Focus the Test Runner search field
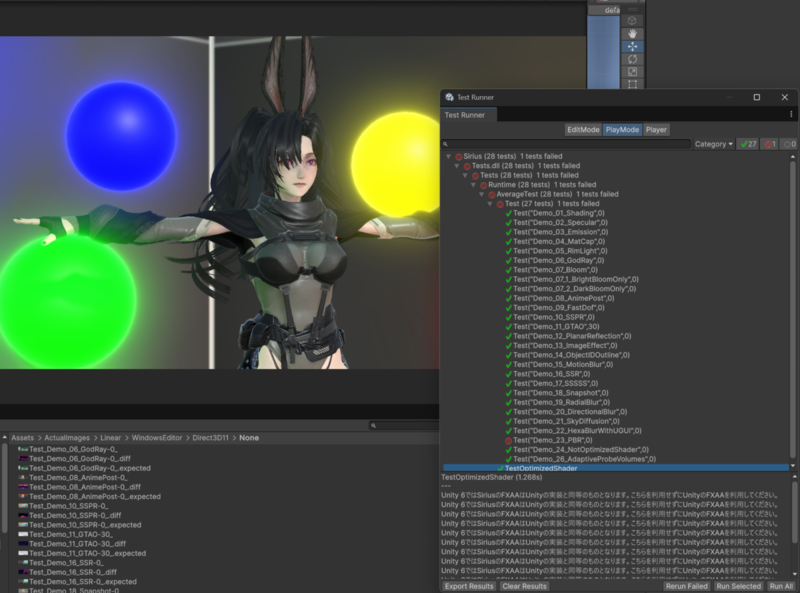Screen dimensions: 800x593 pos(566,144)
